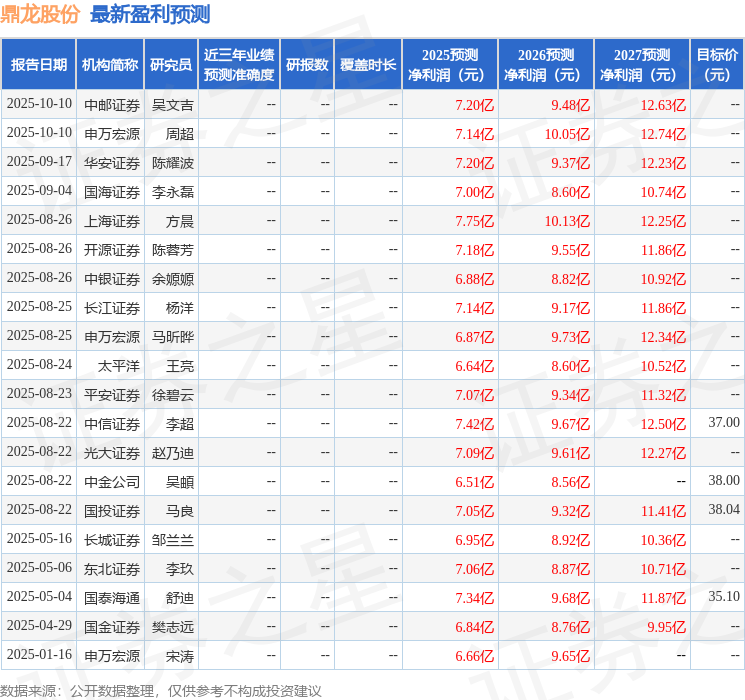Select the 中金公司 row institution name

click(x=112, y=481)
